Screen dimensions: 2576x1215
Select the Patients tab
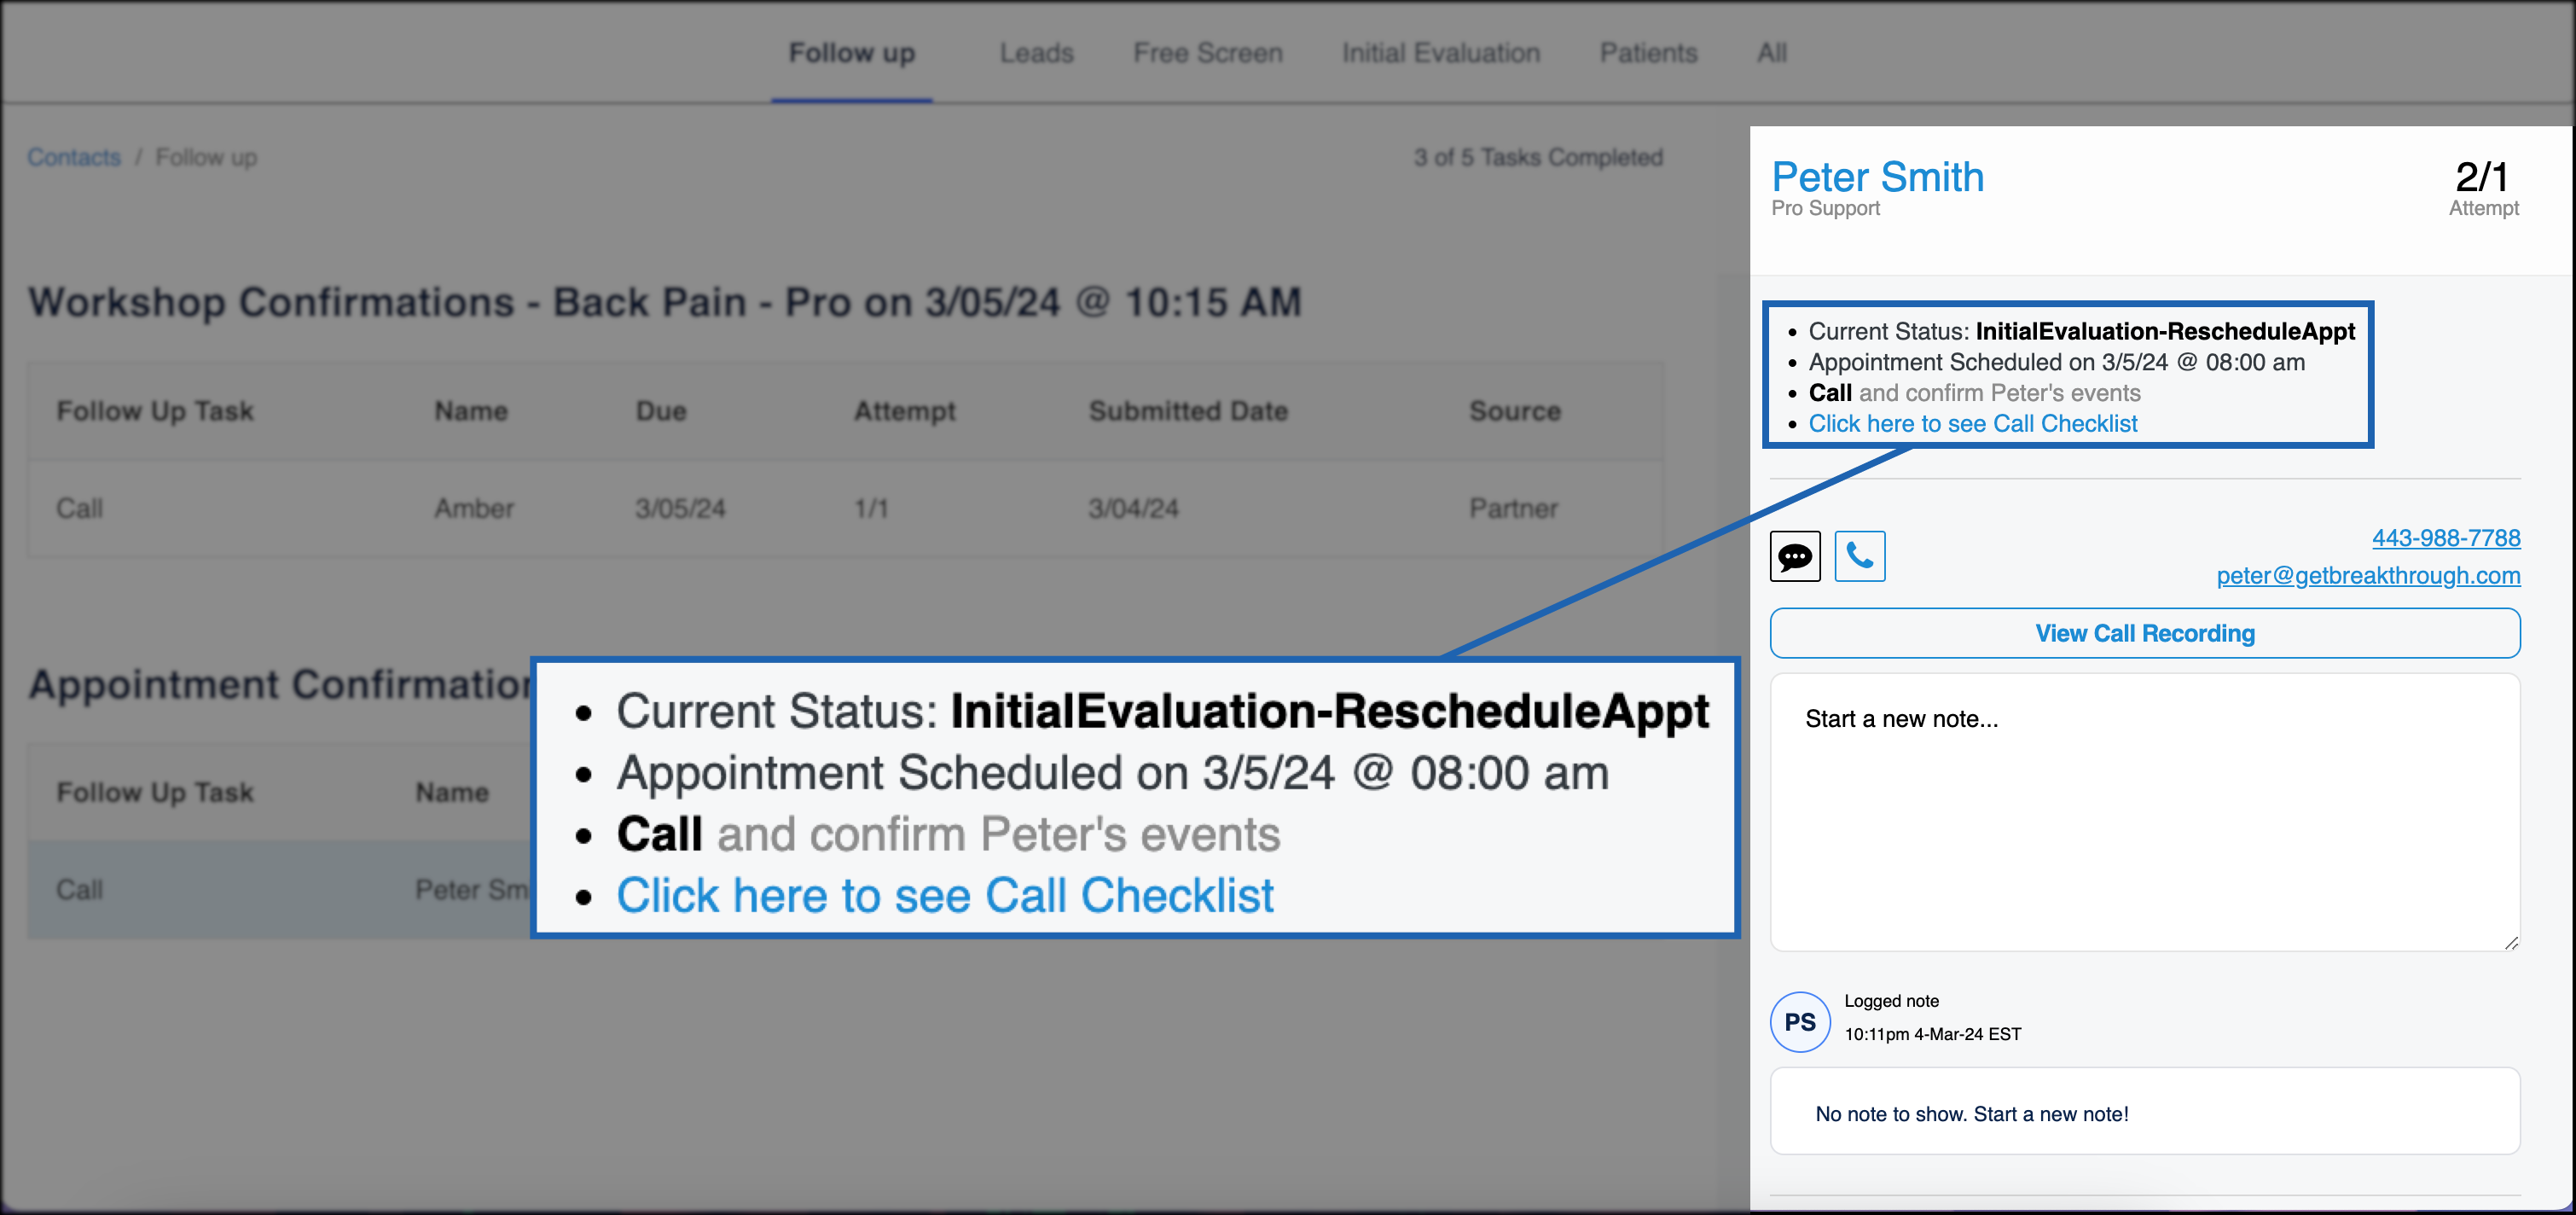click(1648, 53)
